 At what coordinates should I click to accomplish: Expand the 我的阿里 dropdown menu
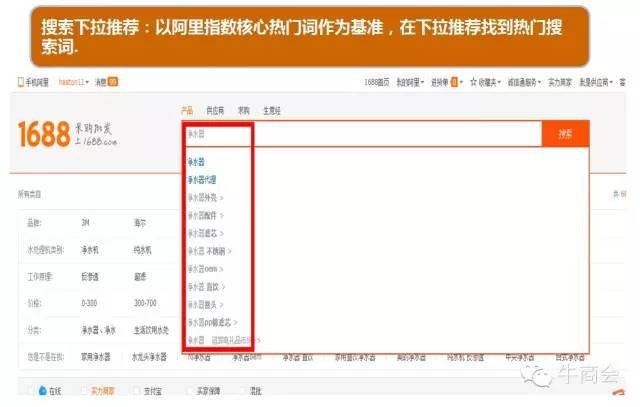pyautogui.click(x=410, y=82)
